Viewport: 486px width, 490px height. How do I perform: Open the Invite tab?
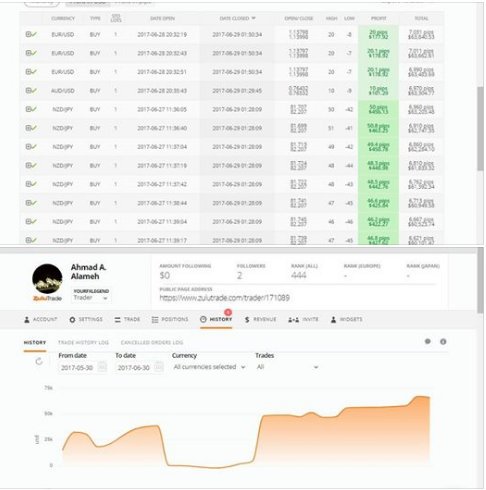tap(303, 319)
